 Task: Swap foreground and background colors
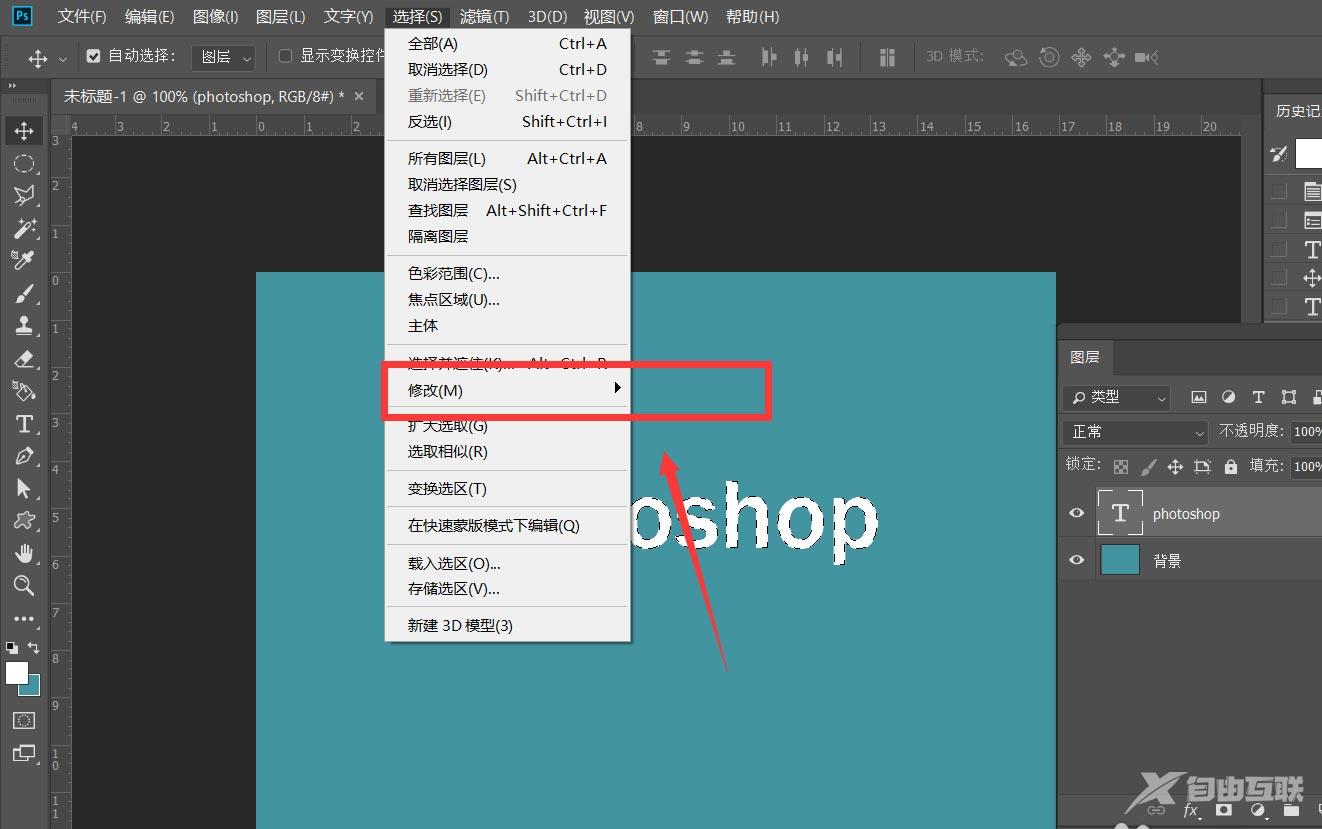34,648
